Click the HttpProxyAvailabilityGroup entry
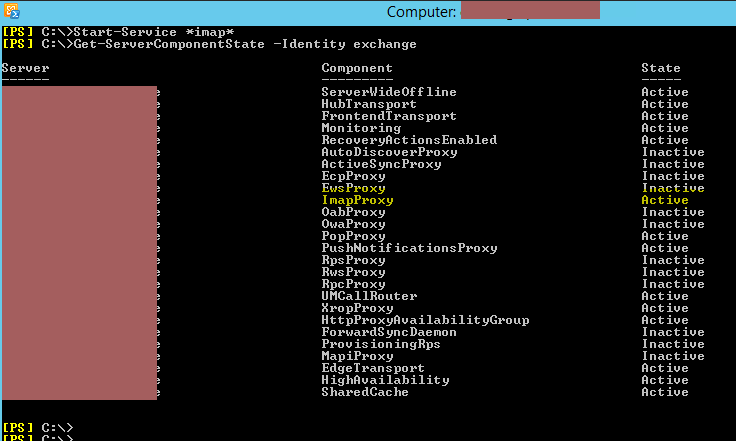 coord(425,320)
